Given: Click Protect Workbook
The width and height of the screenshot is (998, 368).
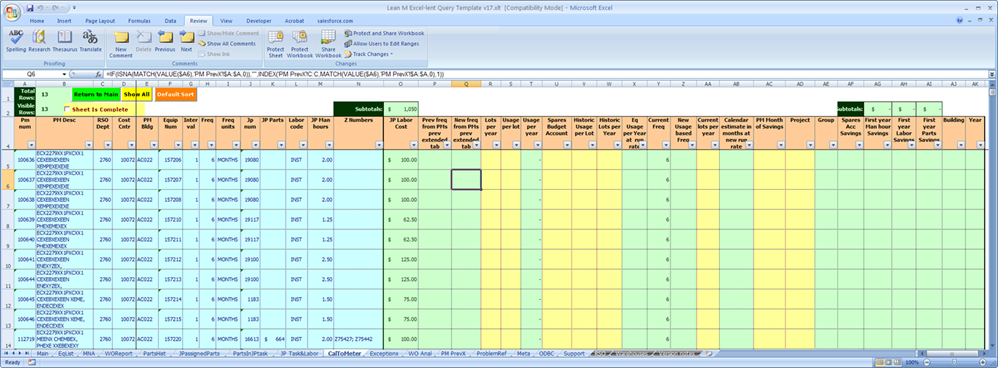Looking at the screenshot, I should point(299,44).
